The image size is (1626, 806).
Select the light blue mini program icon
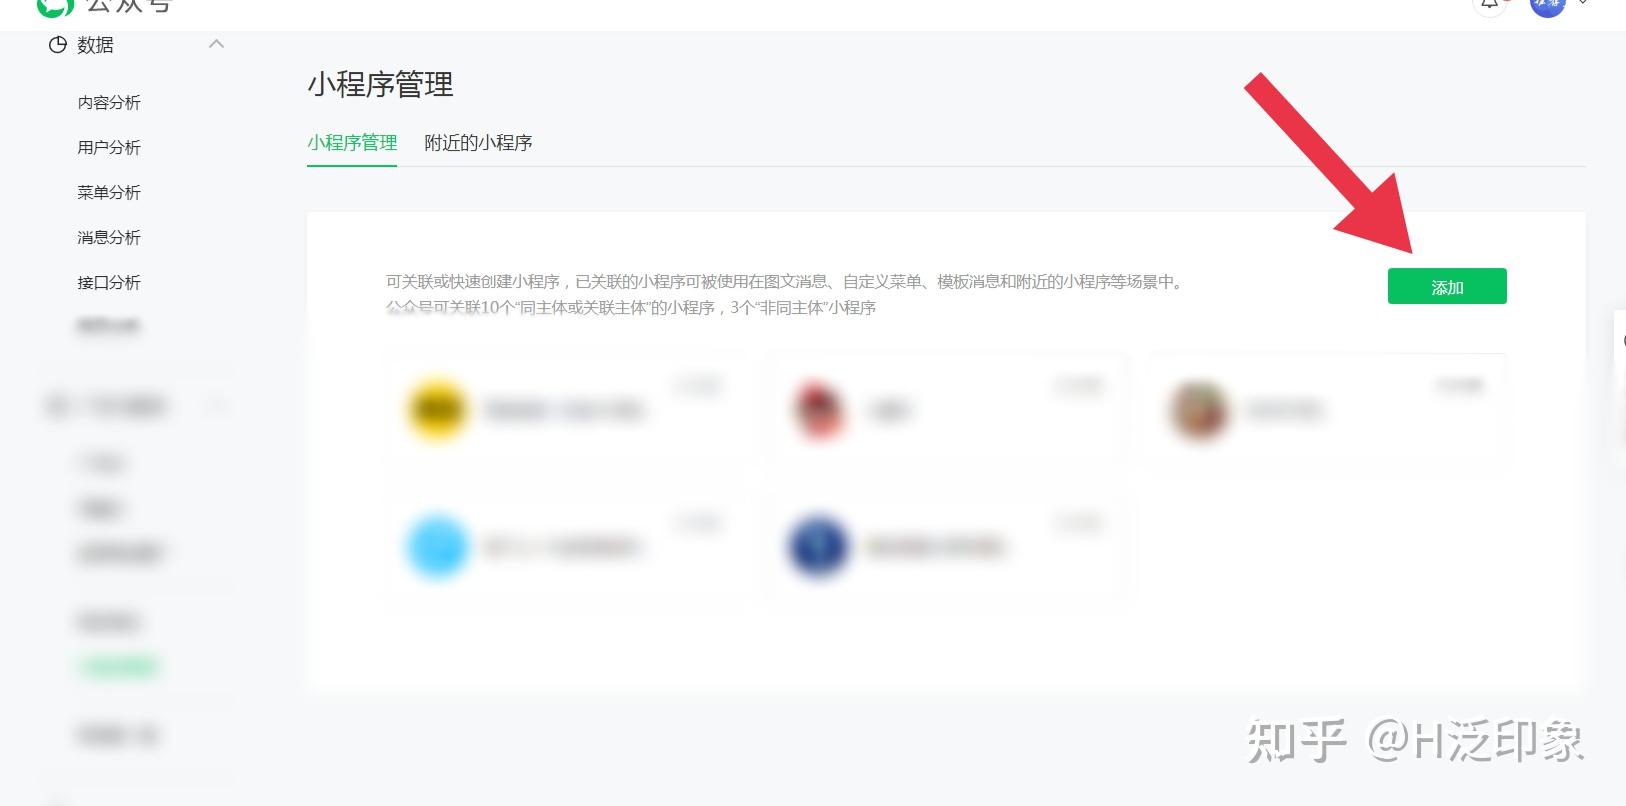[437, 547]
